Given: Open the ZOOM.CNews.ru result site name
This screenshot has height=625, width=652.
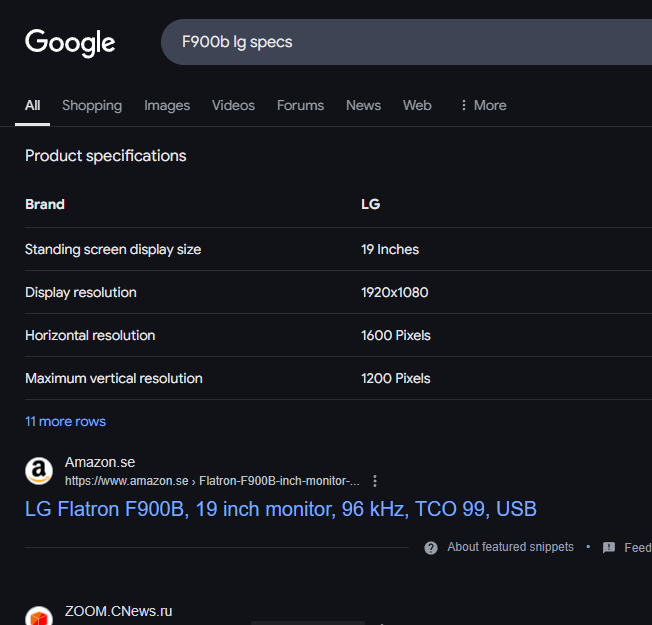Looking at the screenshot, I should click(x=119, y=611).
